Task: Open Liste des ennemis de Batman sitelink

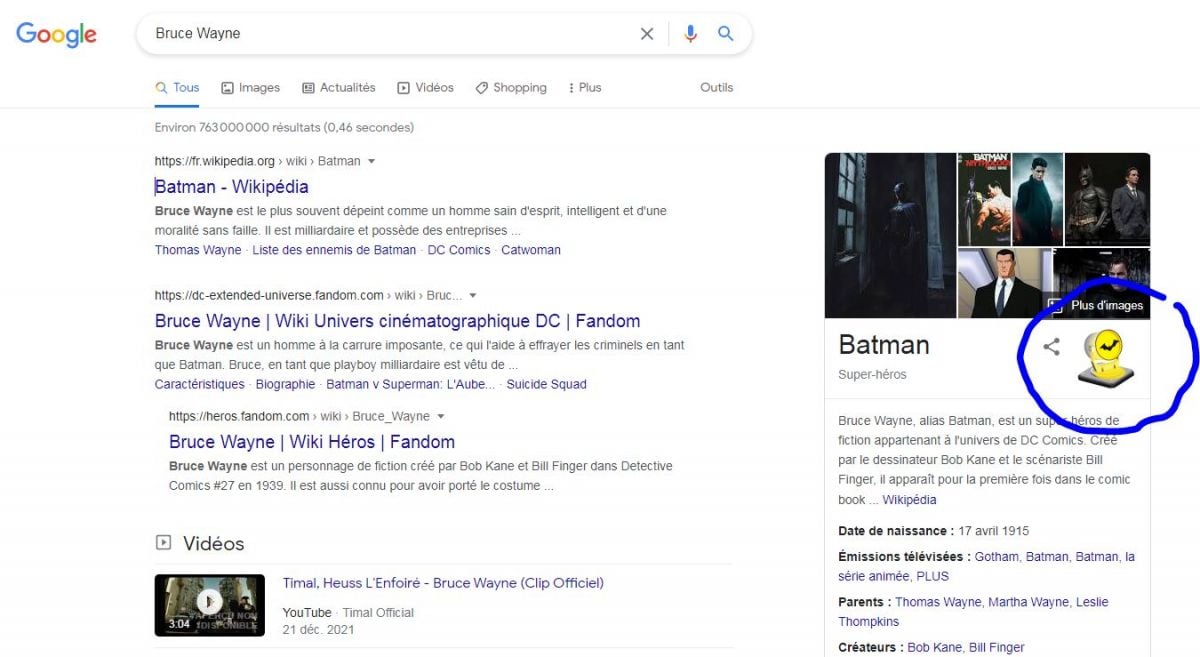Action: (334, 250)
